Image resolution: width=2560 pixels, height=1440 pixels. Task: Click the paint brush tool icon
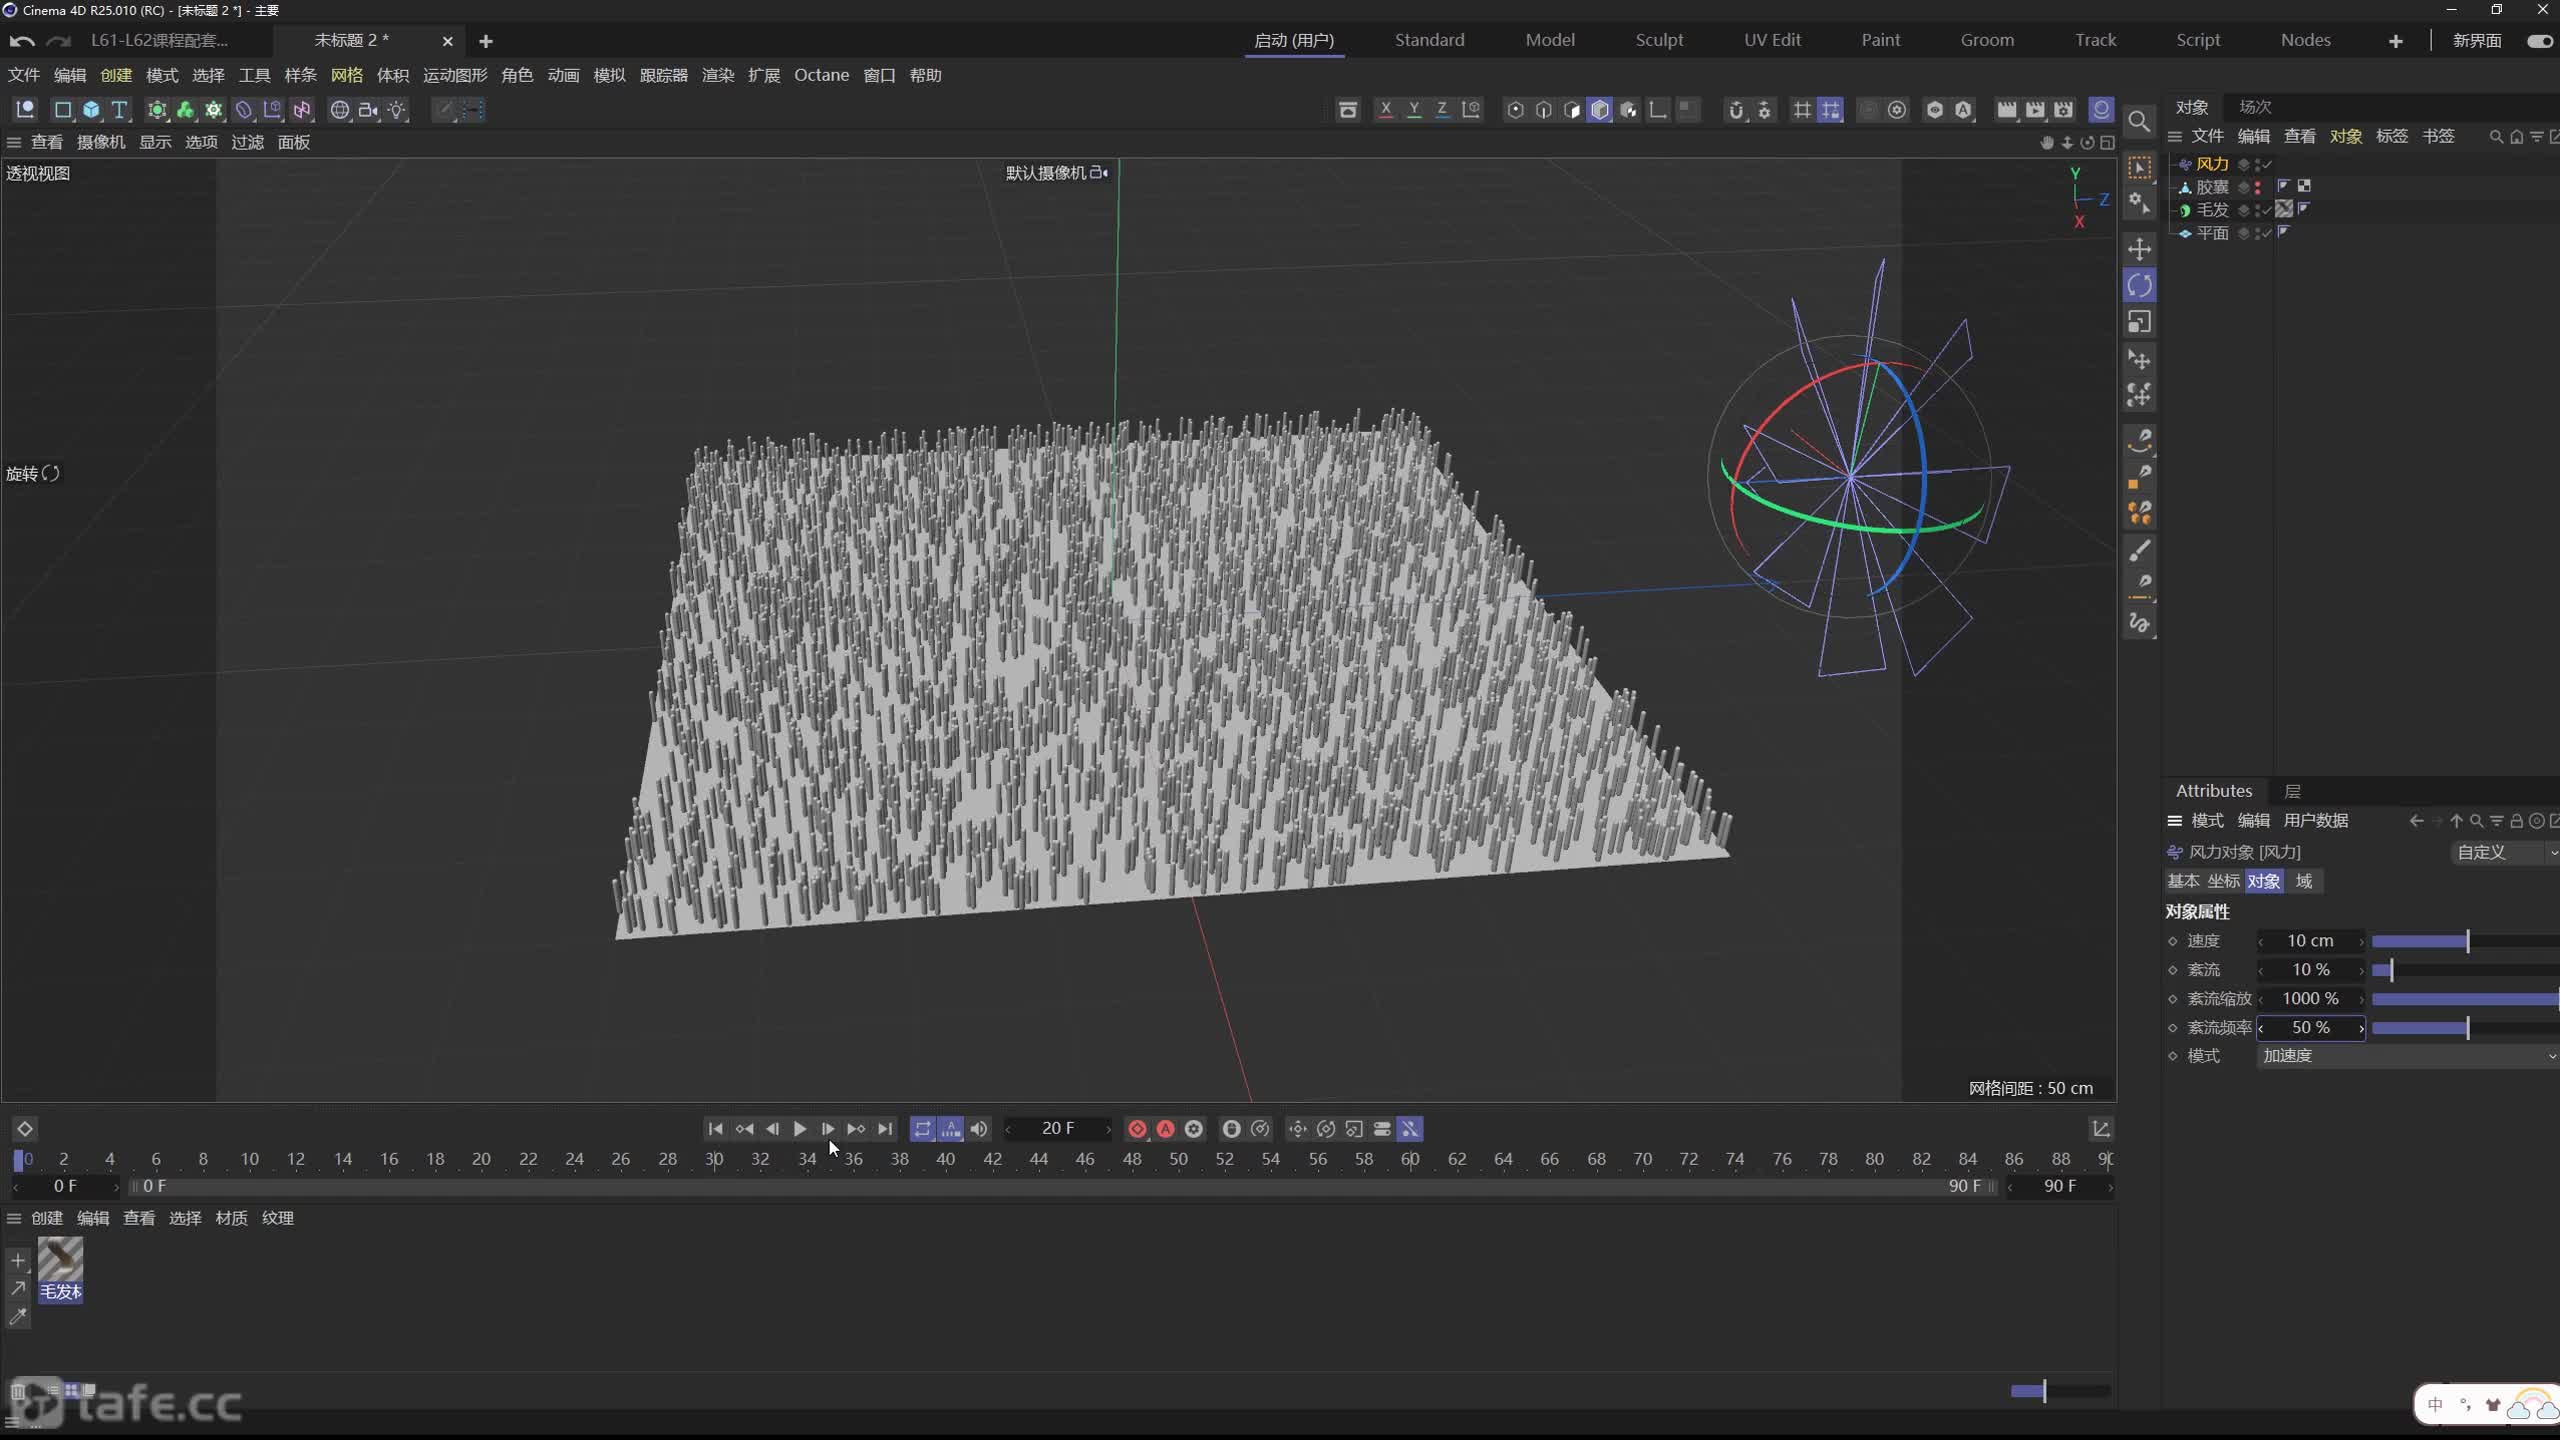tap(2139, 551)
